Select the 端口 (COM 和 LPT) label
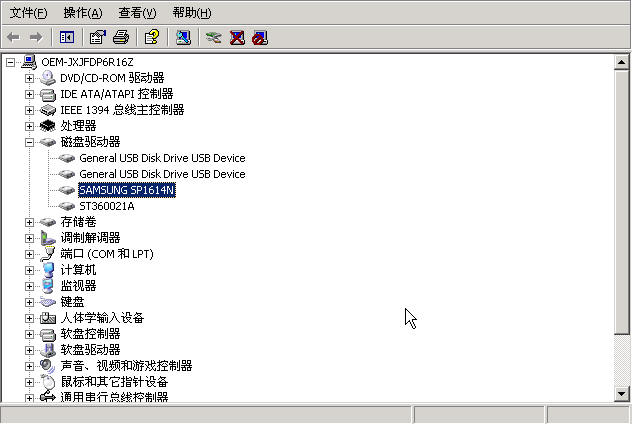Image resolution: width=632 pixels, height=424 pixels. pyautogui.click(x=107, y=254)
